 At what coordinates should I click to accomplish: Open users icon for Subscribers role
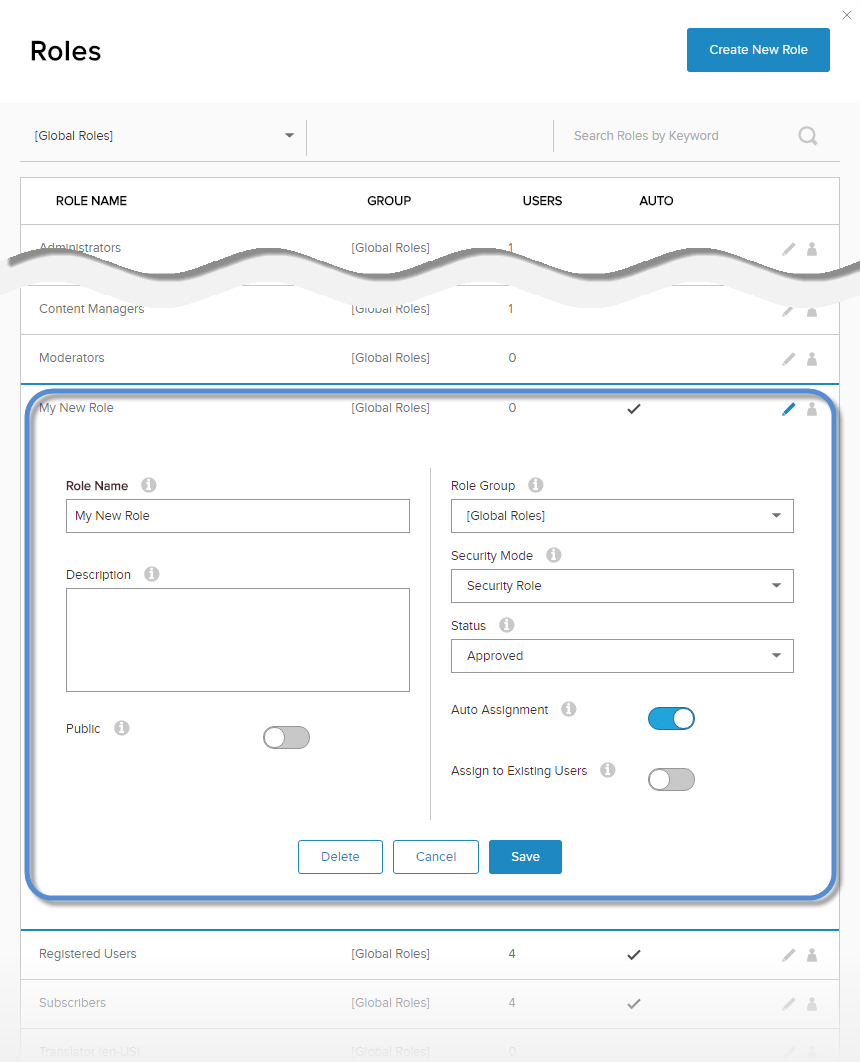[x=812, y=1004]
